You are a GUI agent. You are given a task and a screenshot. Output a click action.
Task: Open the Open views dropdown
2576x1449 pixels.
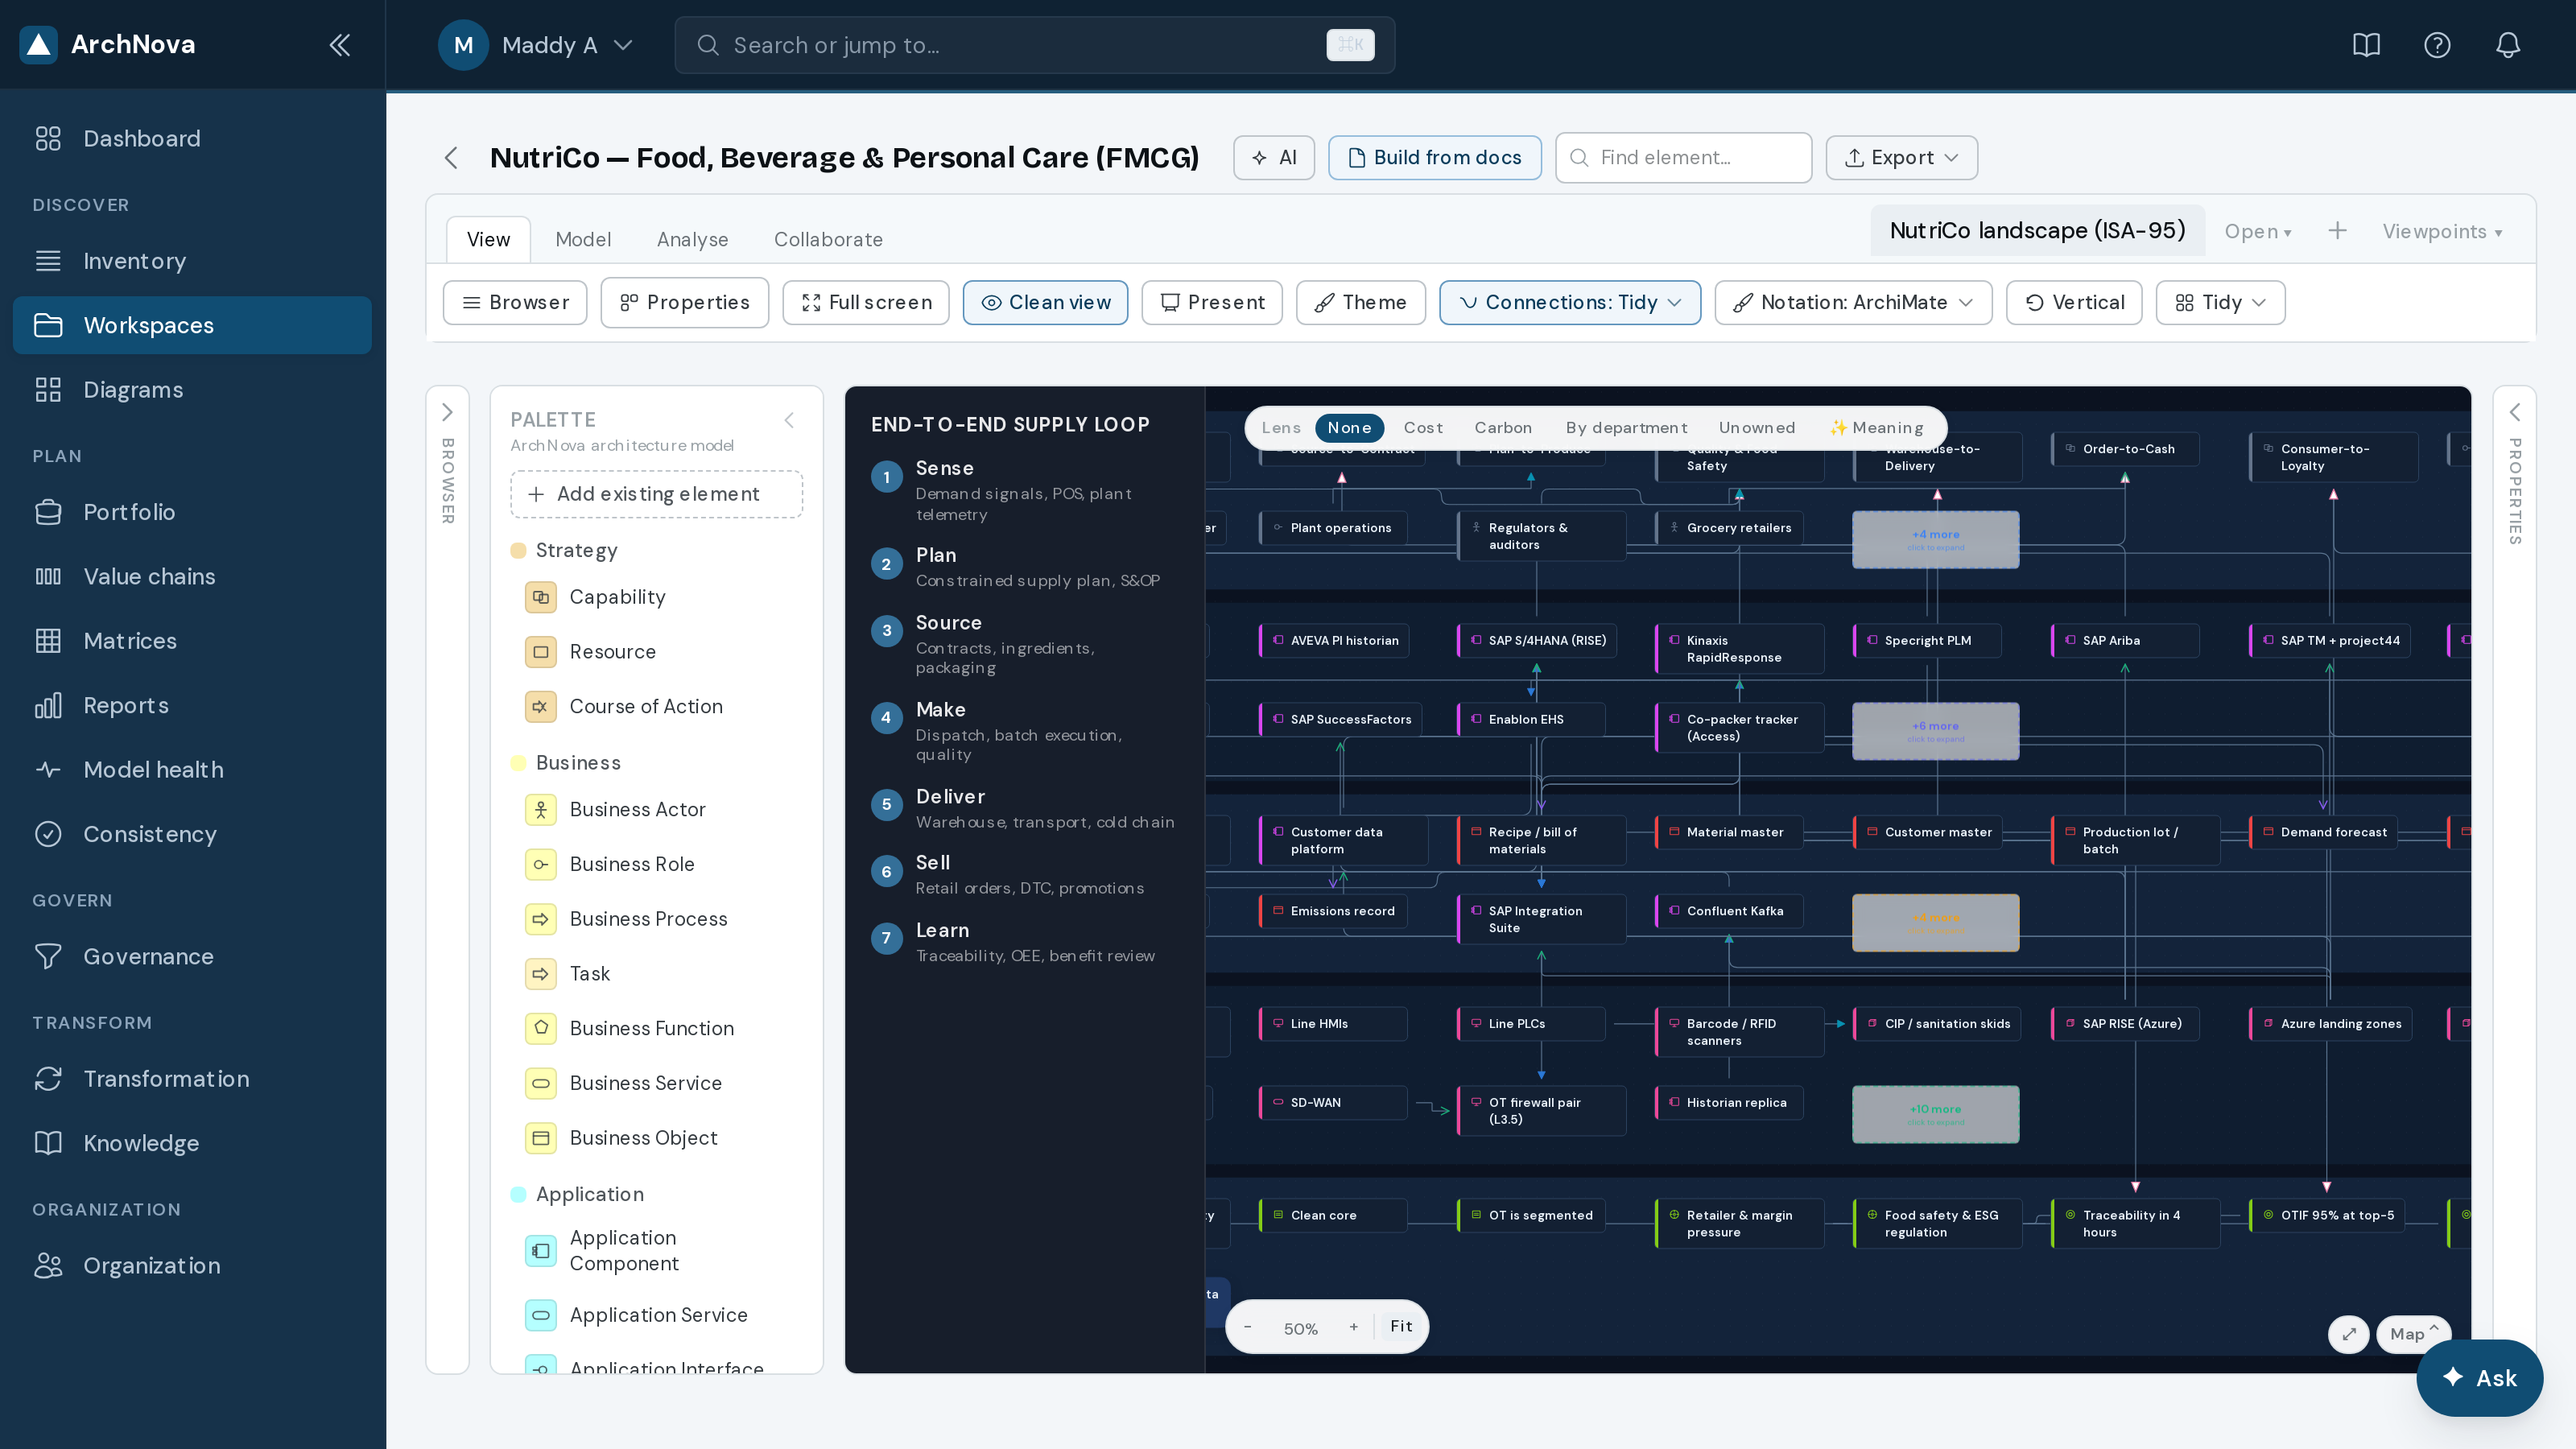click(2258, 232)
